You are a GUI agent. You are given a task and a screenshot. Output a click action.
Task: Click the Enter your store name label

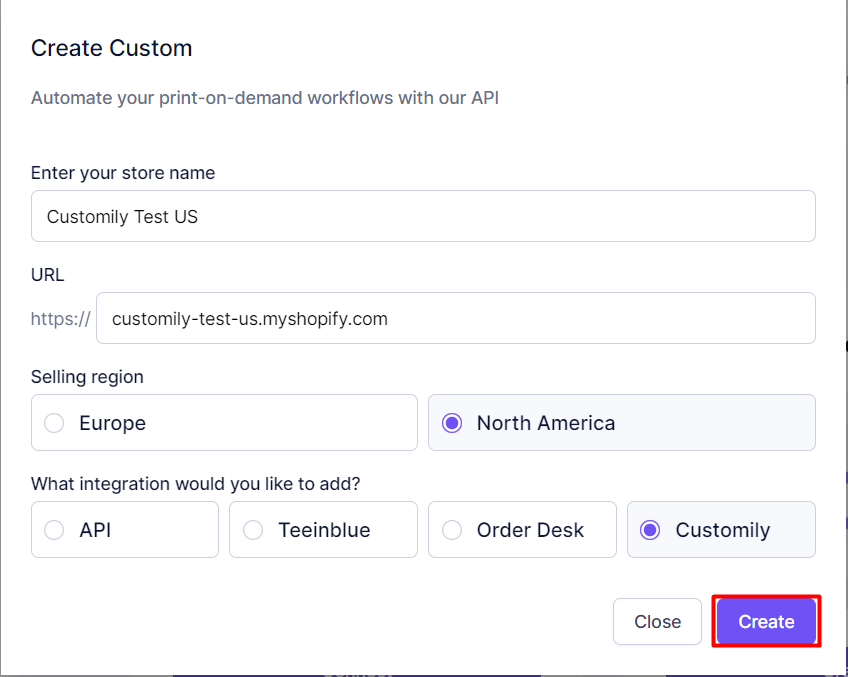(123, 173)
